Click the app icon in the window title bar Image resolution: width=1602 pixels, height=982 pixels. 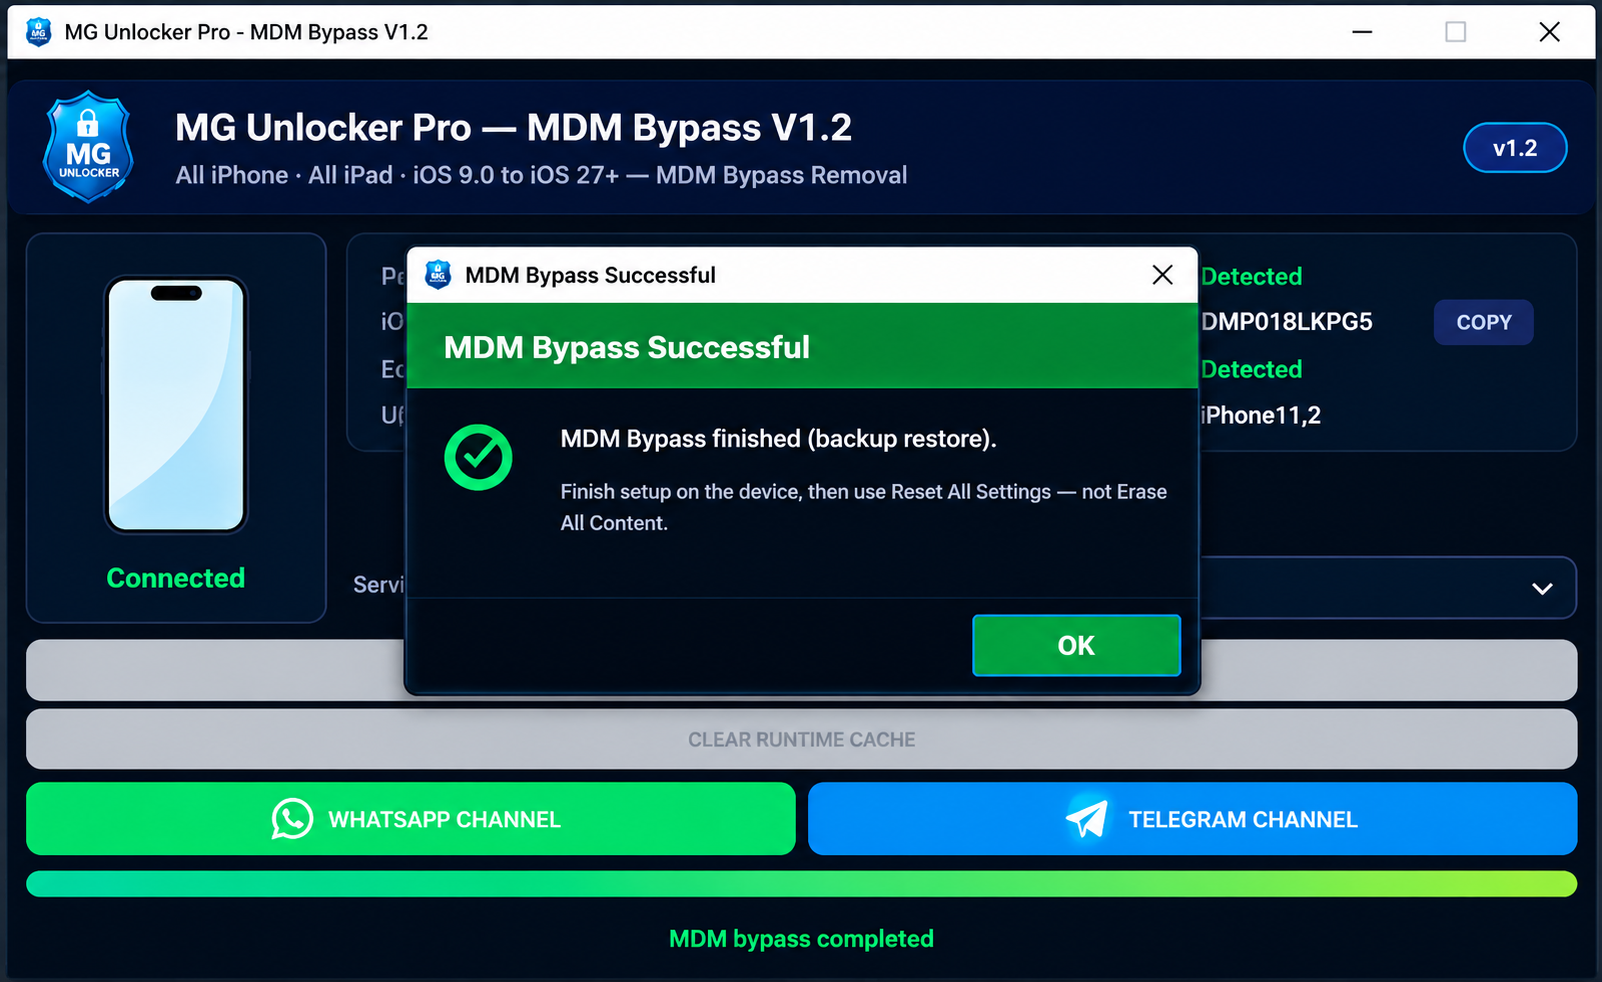[38, 32]
